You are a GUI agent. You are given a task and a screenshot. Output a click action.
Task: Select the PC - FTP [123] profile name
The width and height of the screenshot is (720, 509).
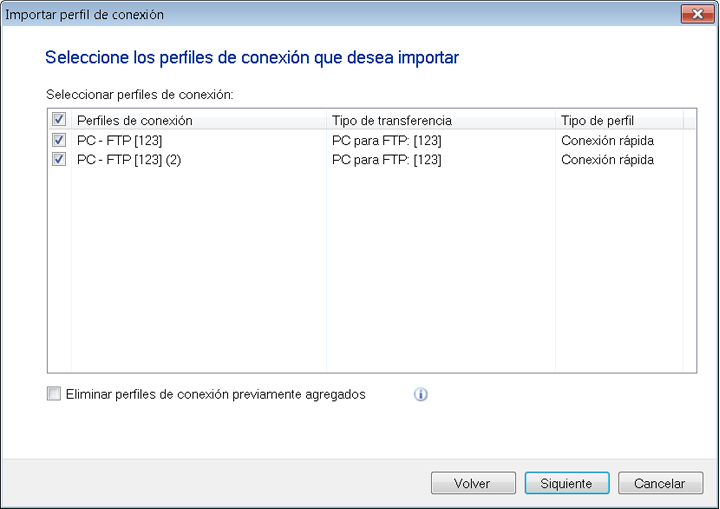pyautogui.click(x=119, y=141)
